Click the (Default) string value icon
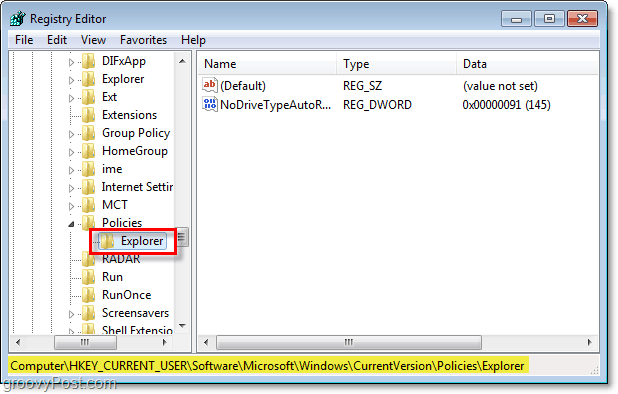 [210, 85]
